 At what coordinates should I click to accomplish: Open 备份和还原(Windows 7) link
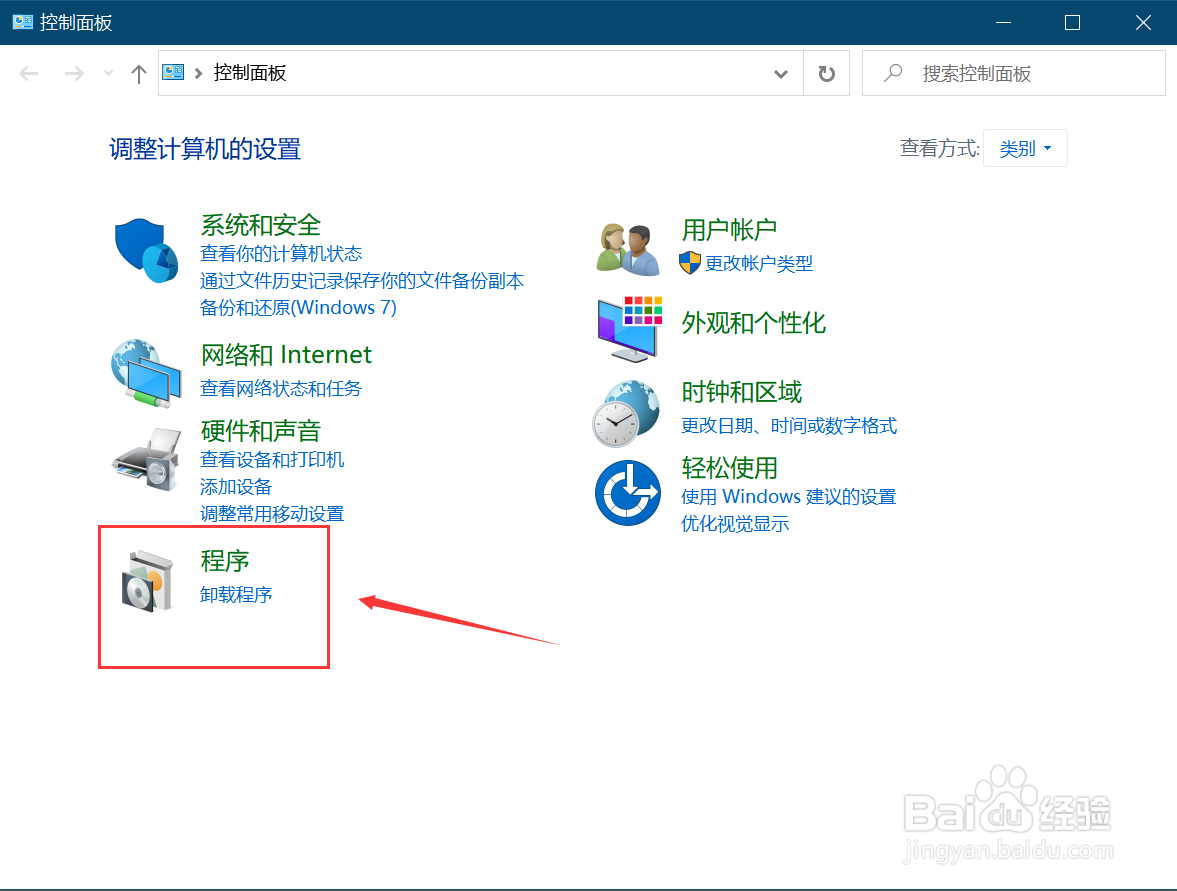click(298, 308)
